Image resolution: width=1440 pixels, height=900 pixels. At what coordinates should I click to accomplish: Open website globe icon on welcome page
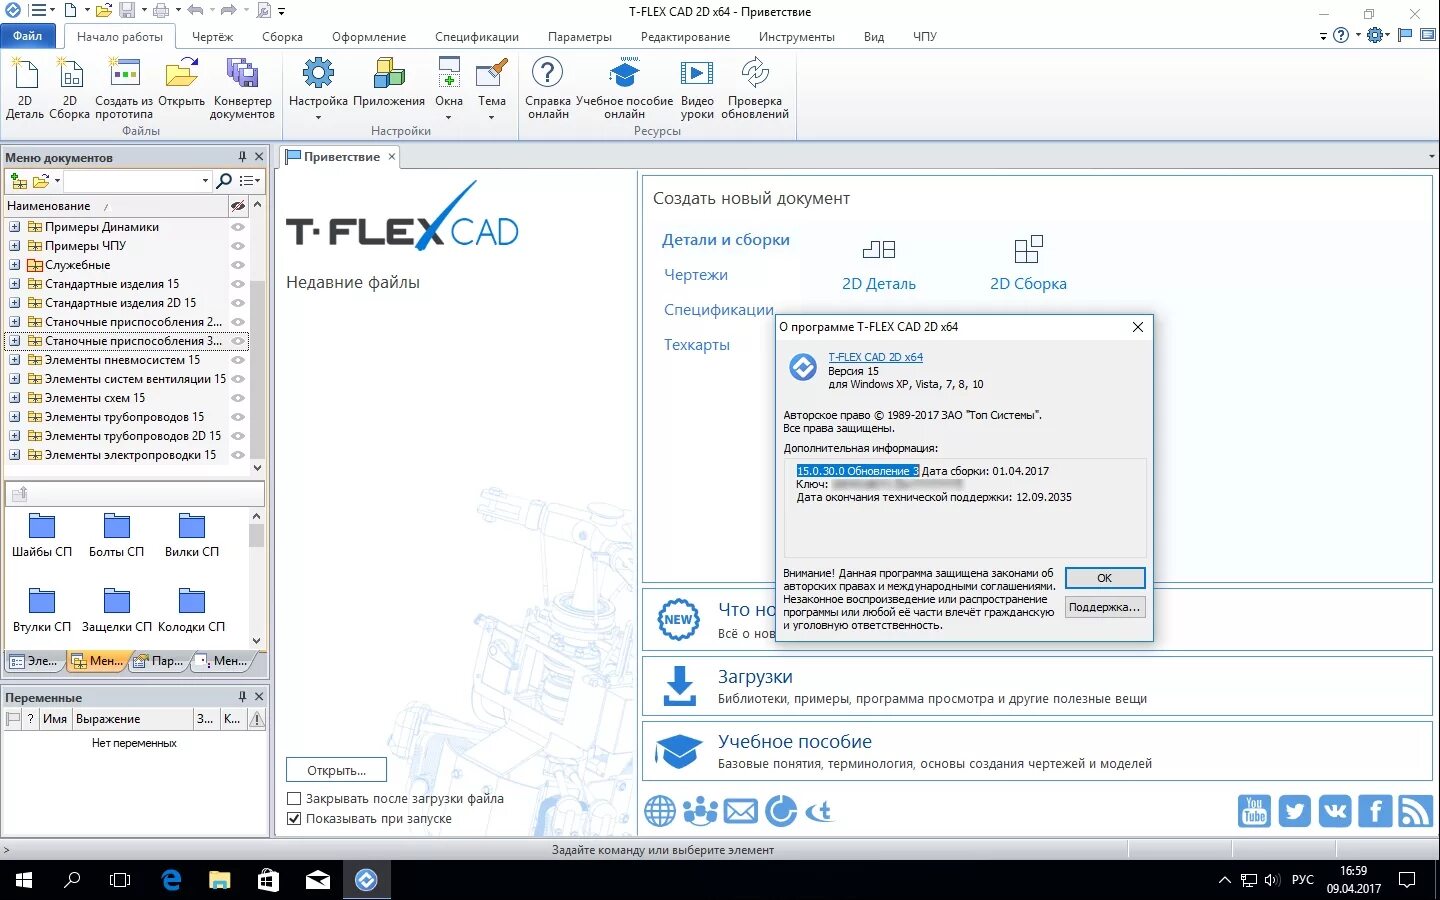tap(660, 811)
